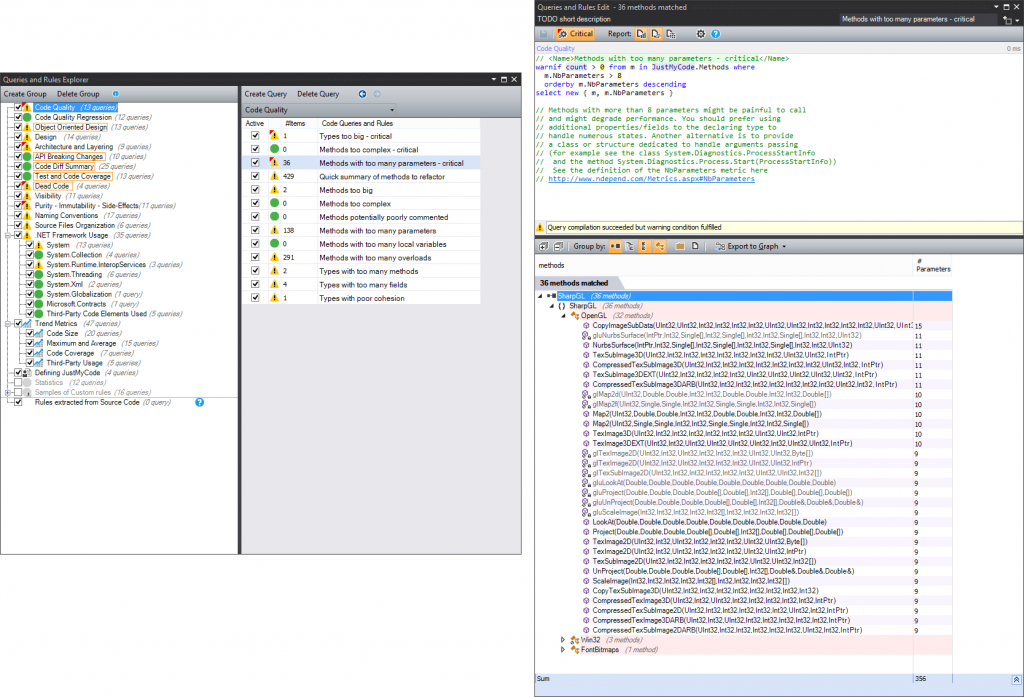Select the Visibility rule group

click(48, 195)
